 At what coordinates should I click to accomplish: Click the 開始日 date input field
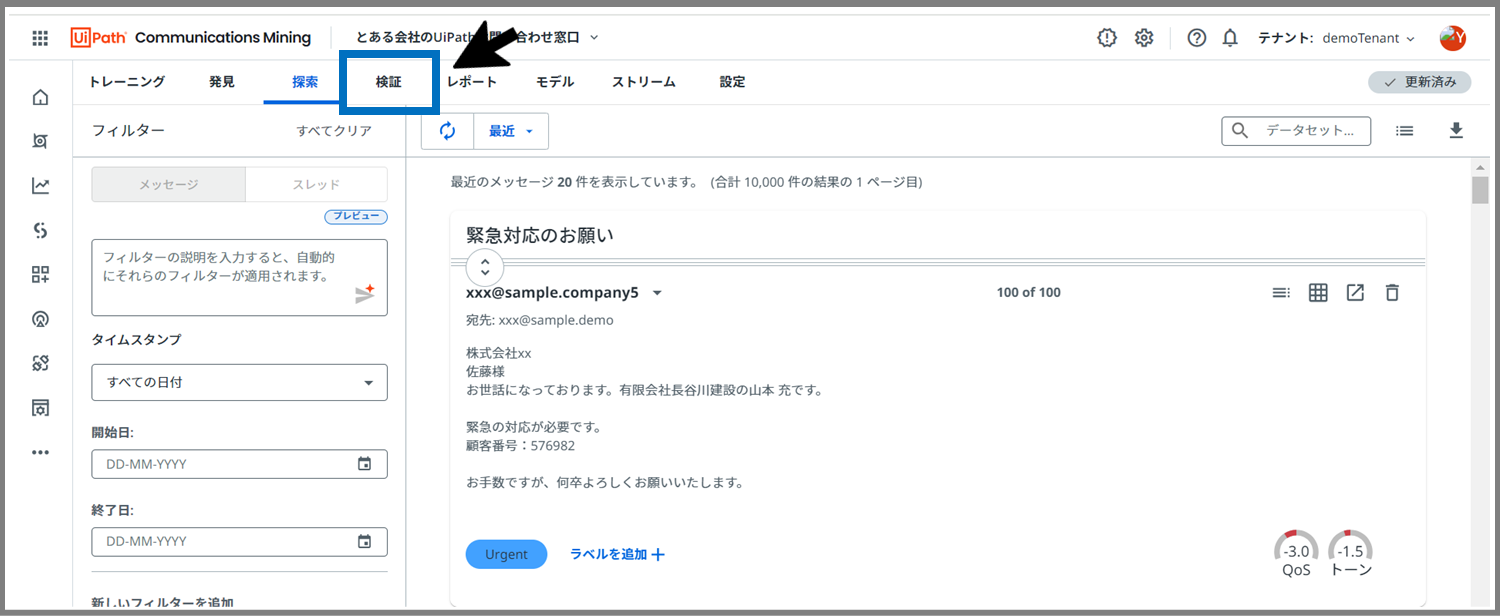(229, 464)
